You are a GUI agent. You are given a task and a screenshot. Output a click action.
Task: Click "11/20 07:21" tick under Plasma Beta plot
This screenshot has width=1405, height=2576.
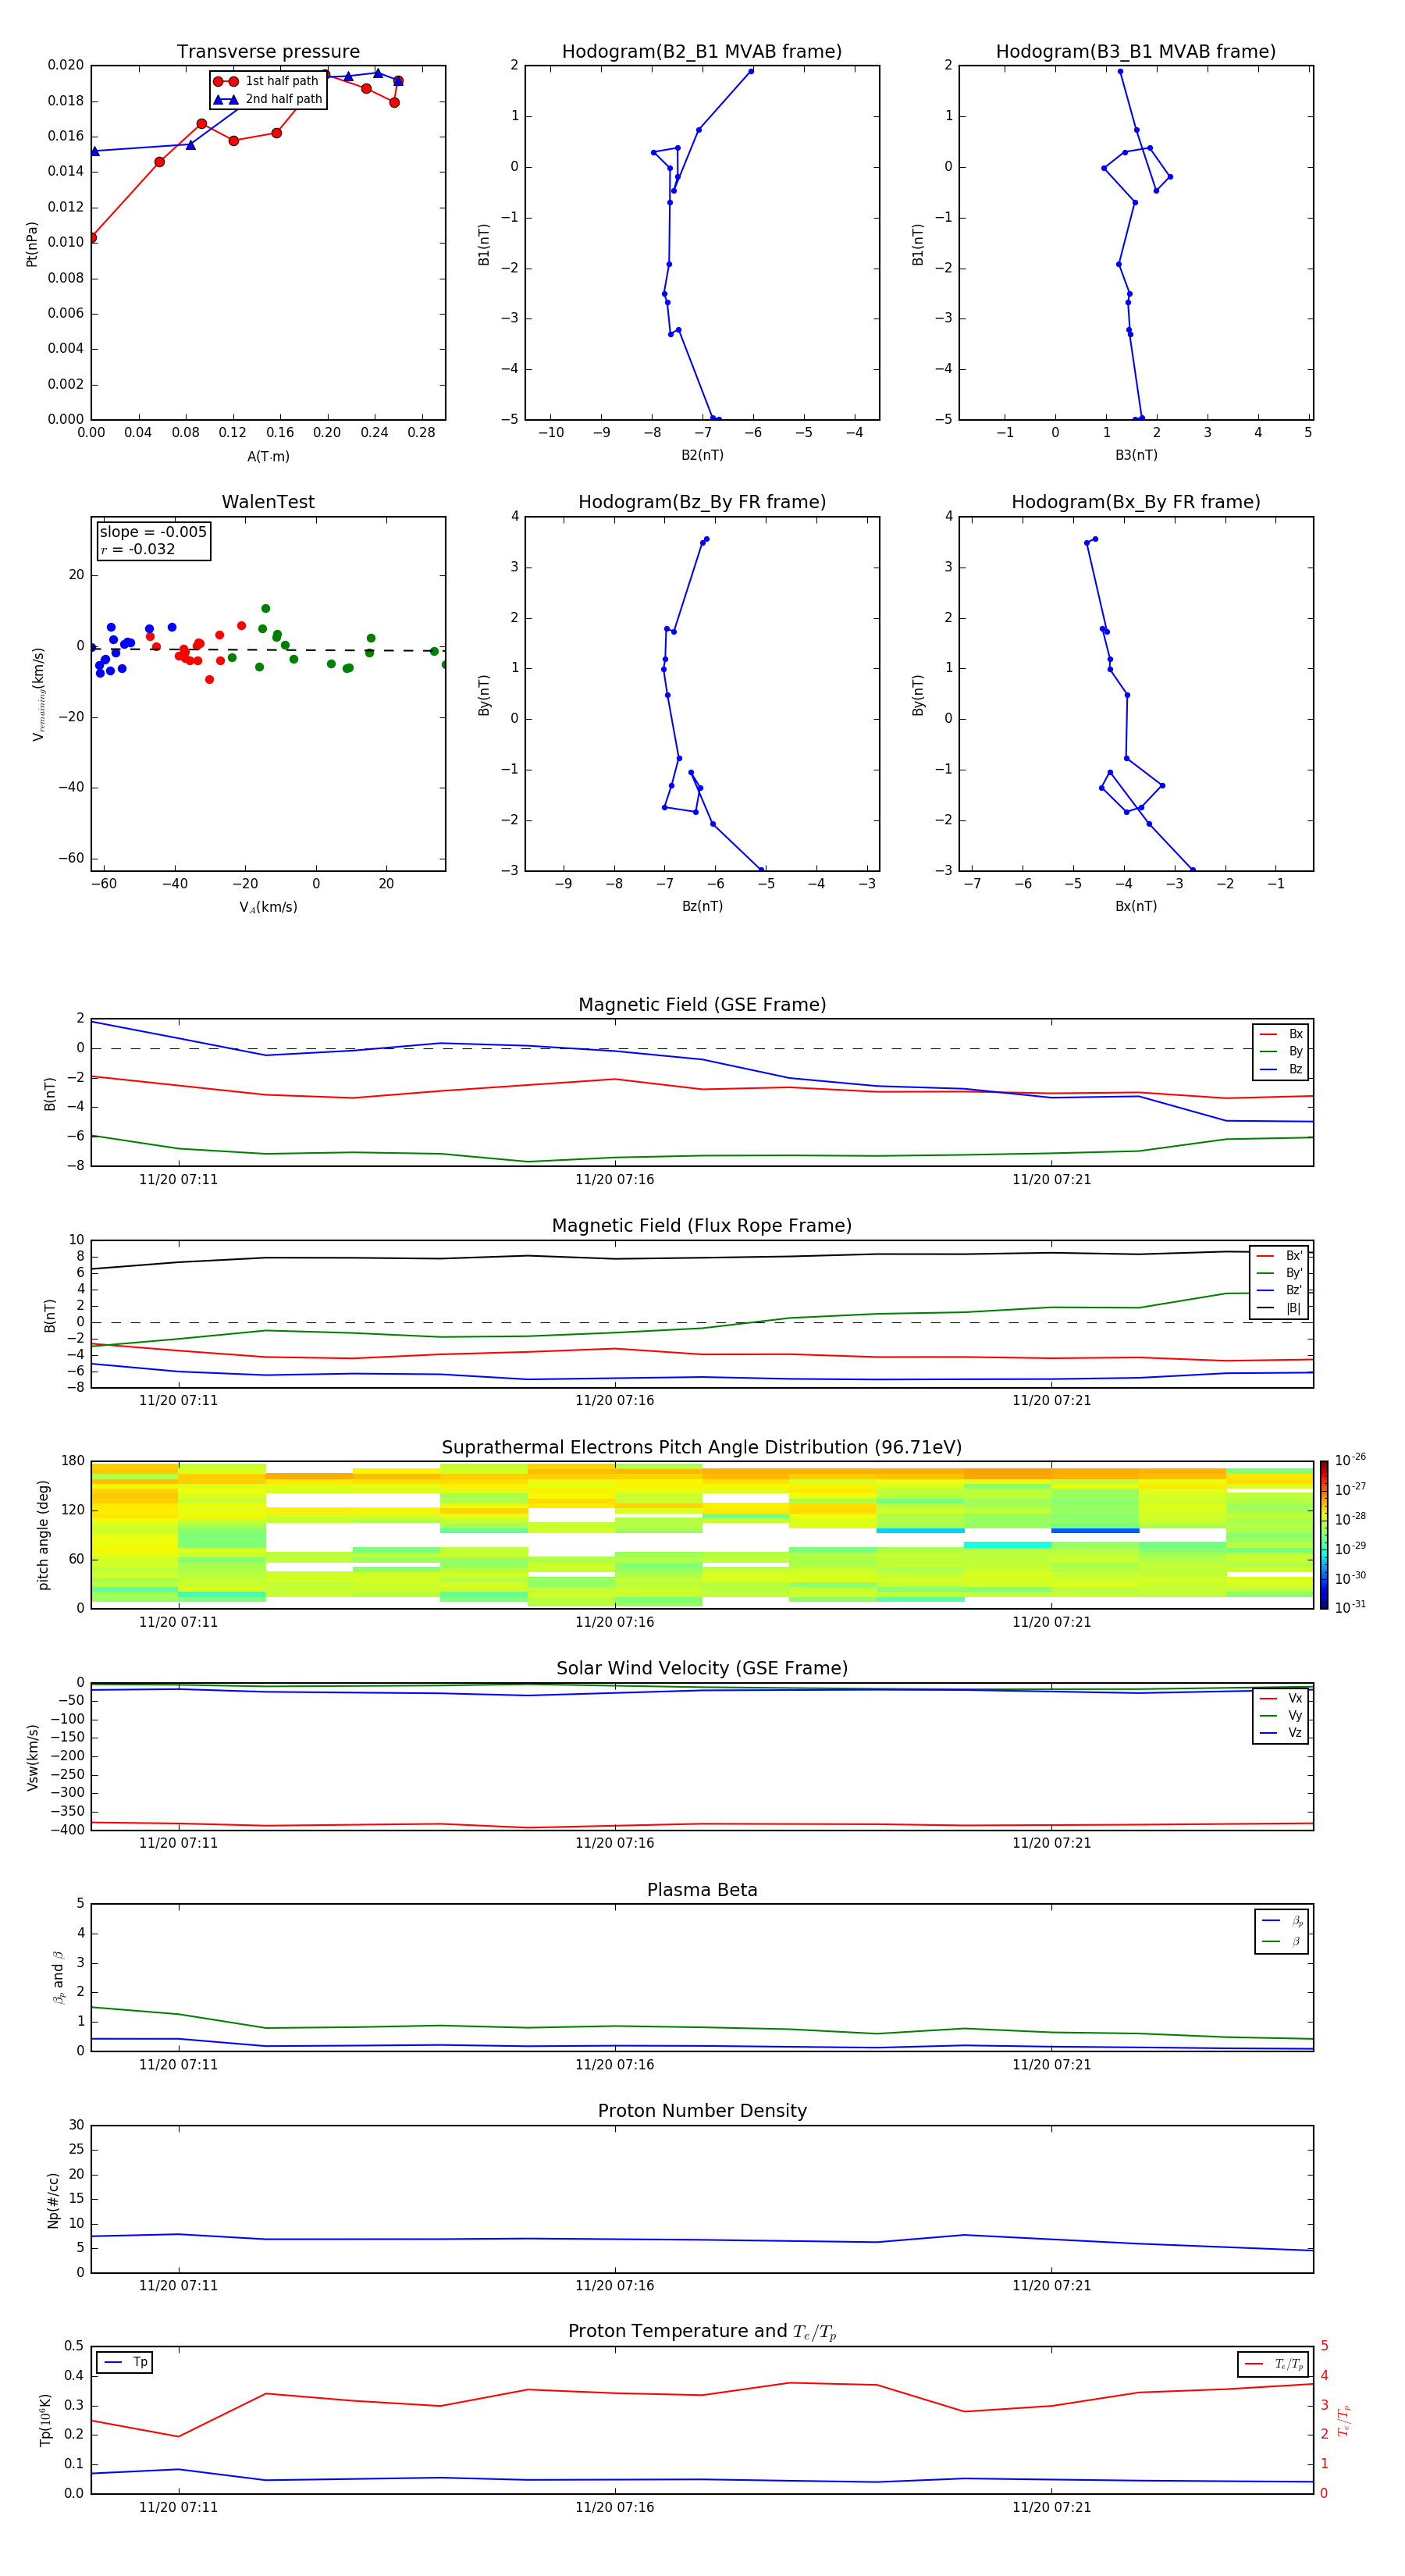point(1051,2065)
